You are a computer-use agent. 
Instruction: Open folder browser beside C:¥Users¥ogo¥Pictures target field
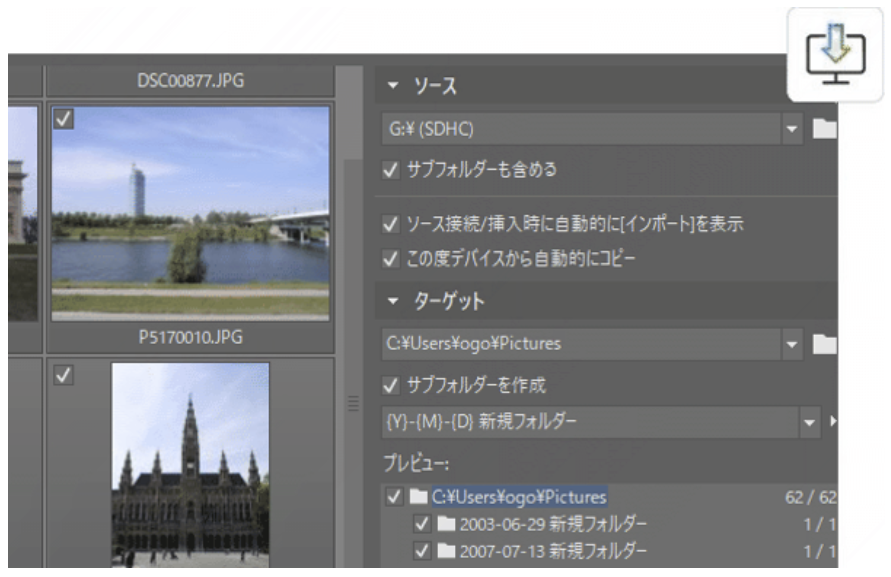pyautogui.click(x=824, y=345)
